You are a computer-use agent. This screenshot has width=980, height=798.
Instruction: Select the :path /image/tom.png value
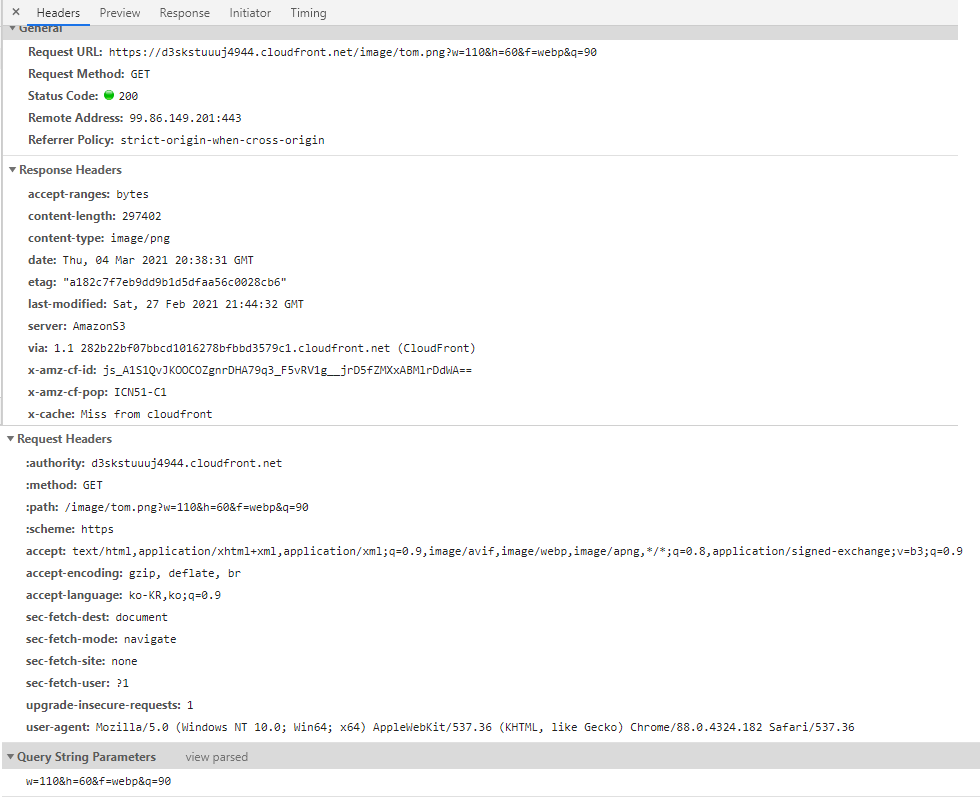click(x=186, y=507)
